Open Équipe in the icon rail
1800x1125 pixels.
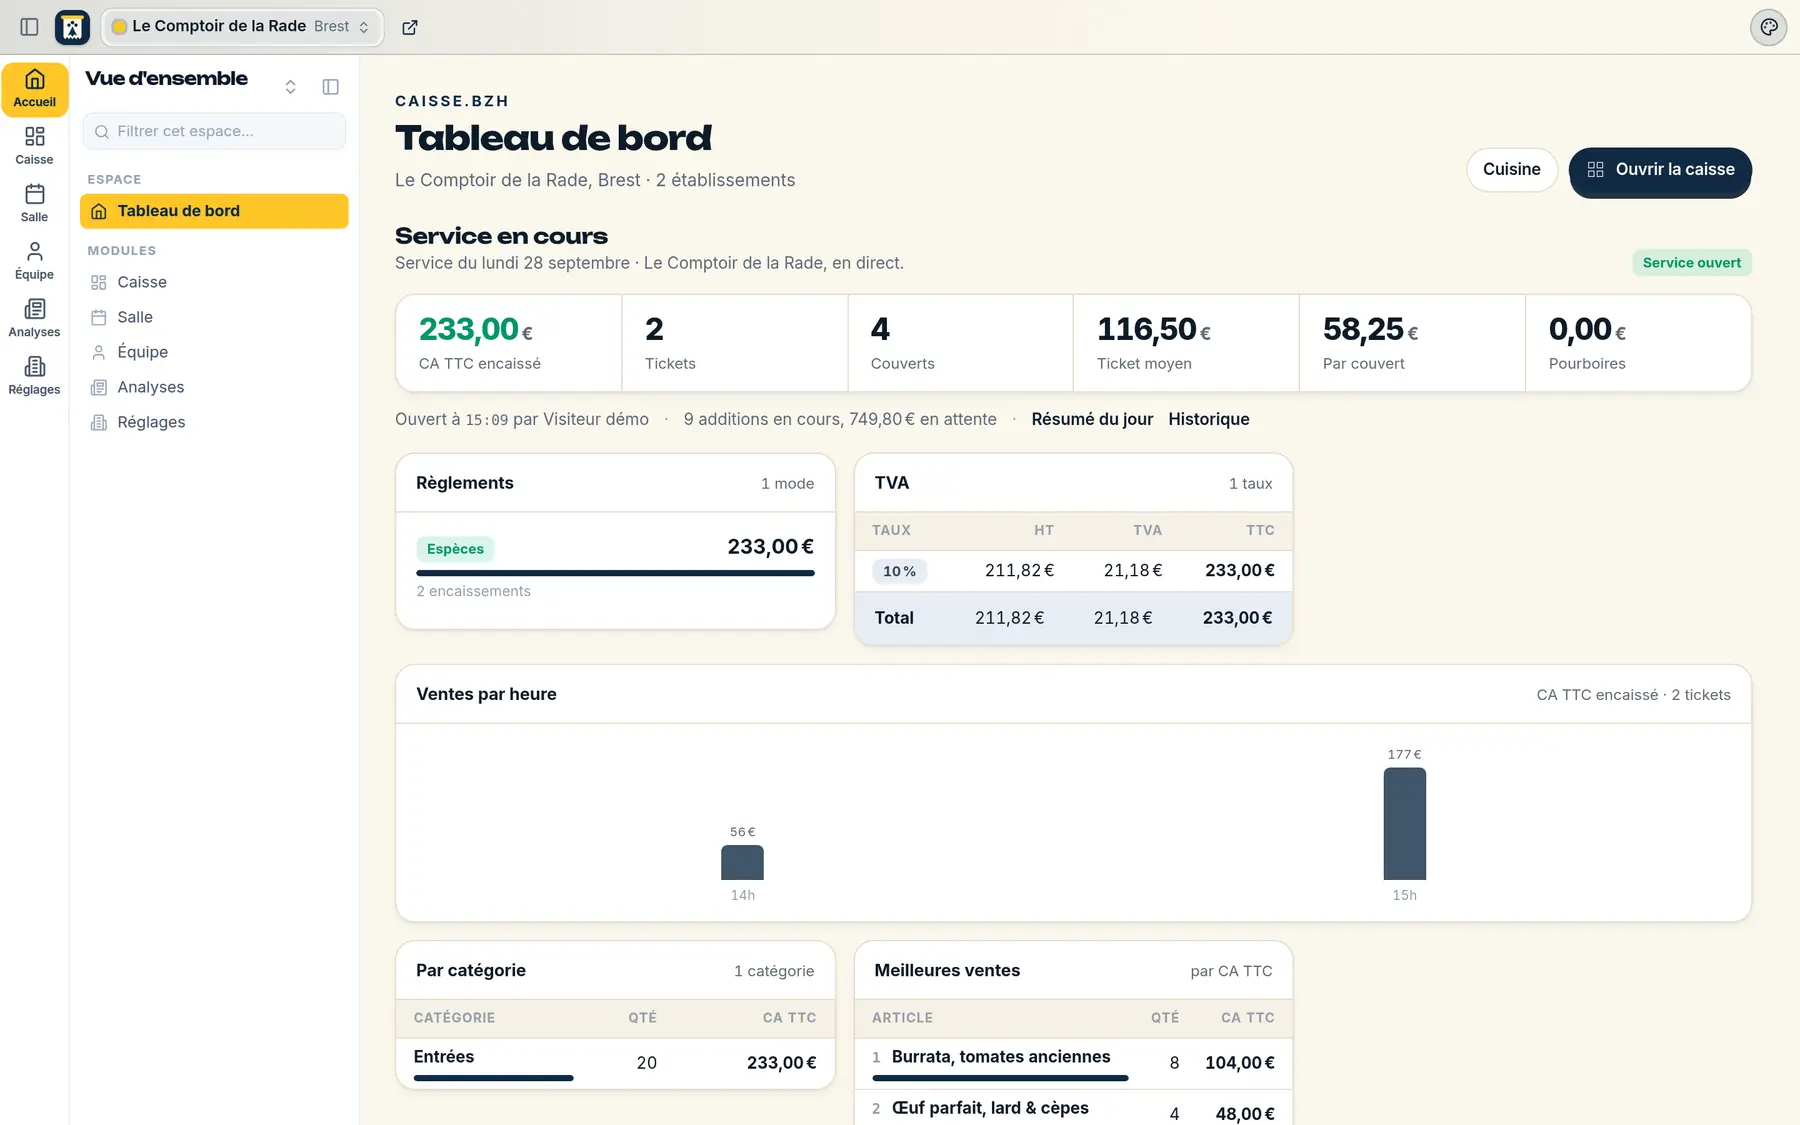pyautogui.click(x=35, y=261)
